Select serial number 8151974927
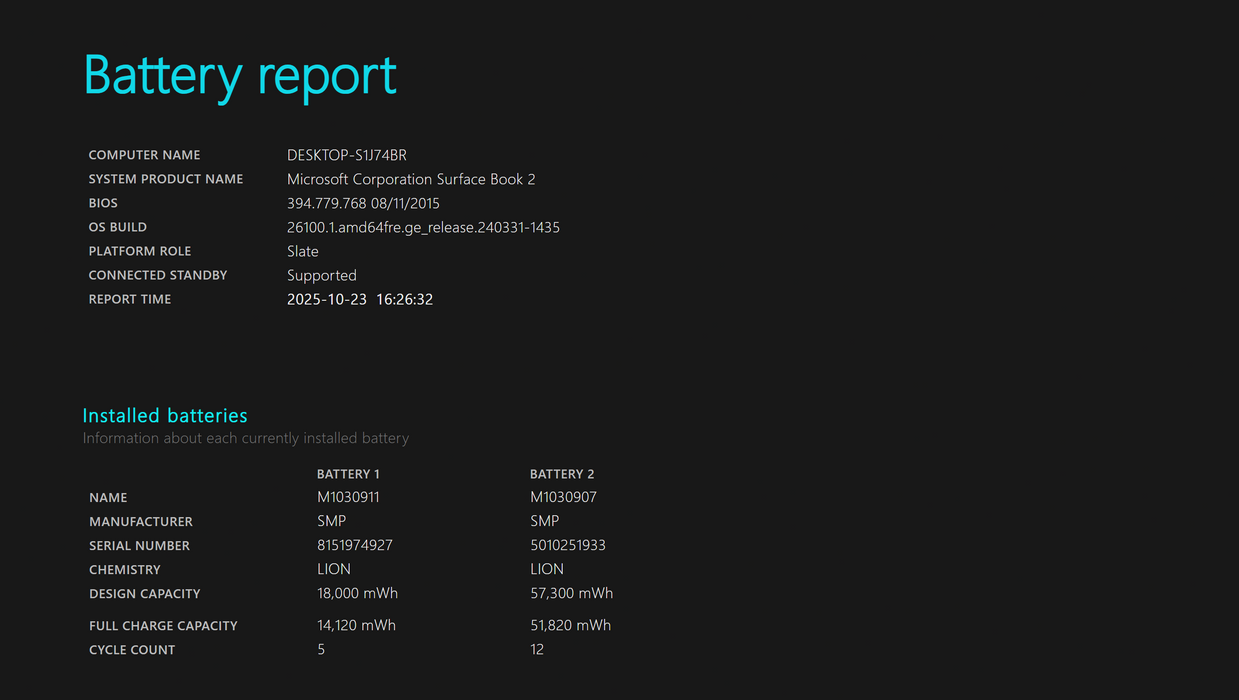 pos(355,545)
